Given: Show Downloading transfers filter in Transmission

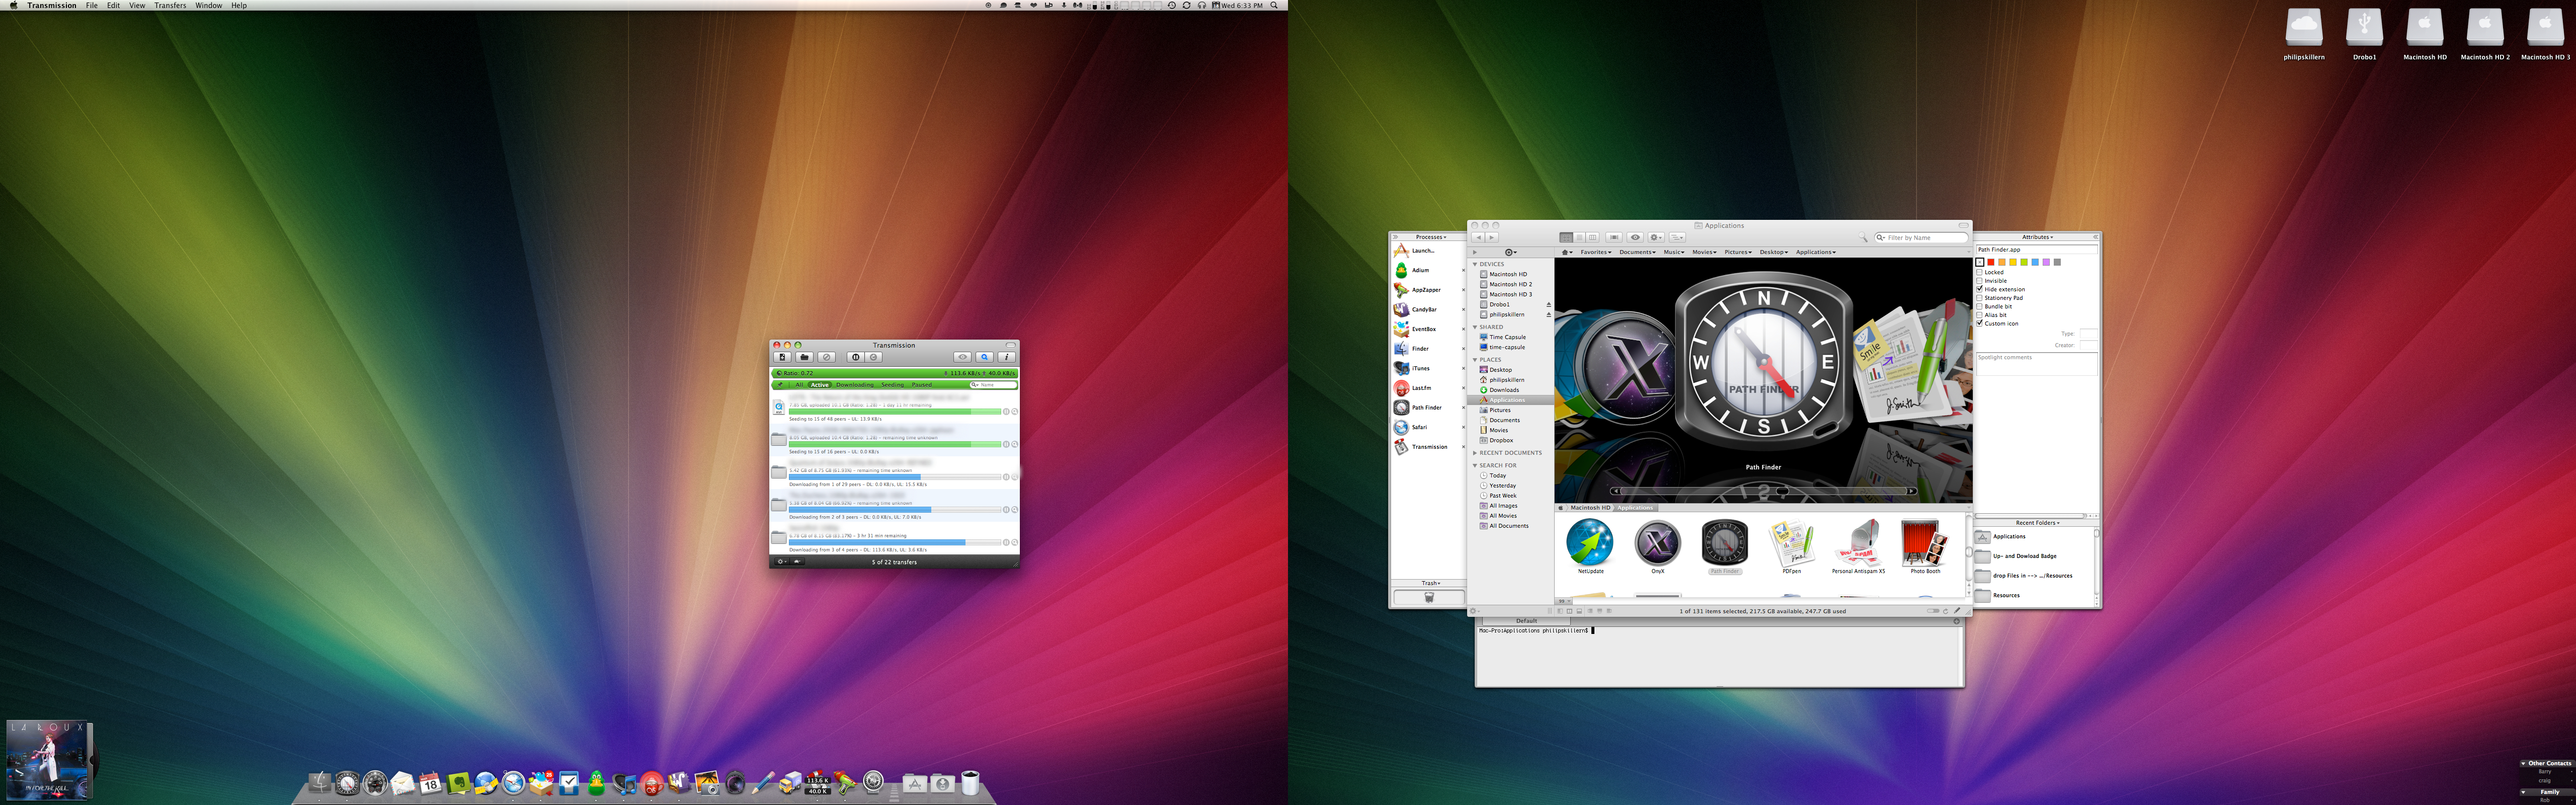Looking at the screenshot, I should pos(855,385).
